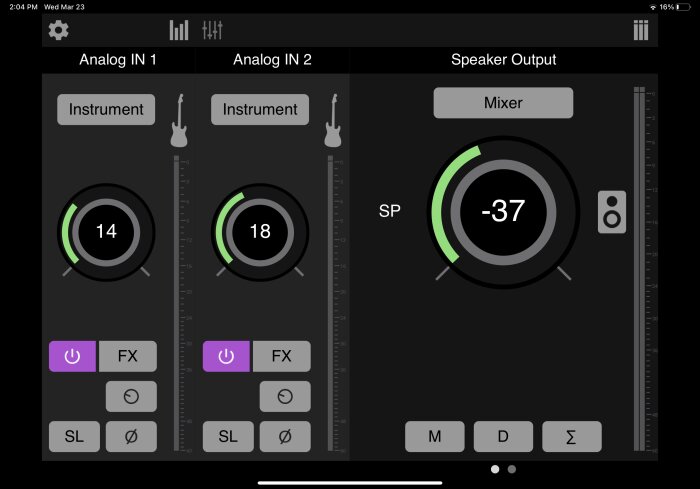This screenshot has width=700, height=489.
Task: Open FX for Analog IN 1
Action: 128,356
